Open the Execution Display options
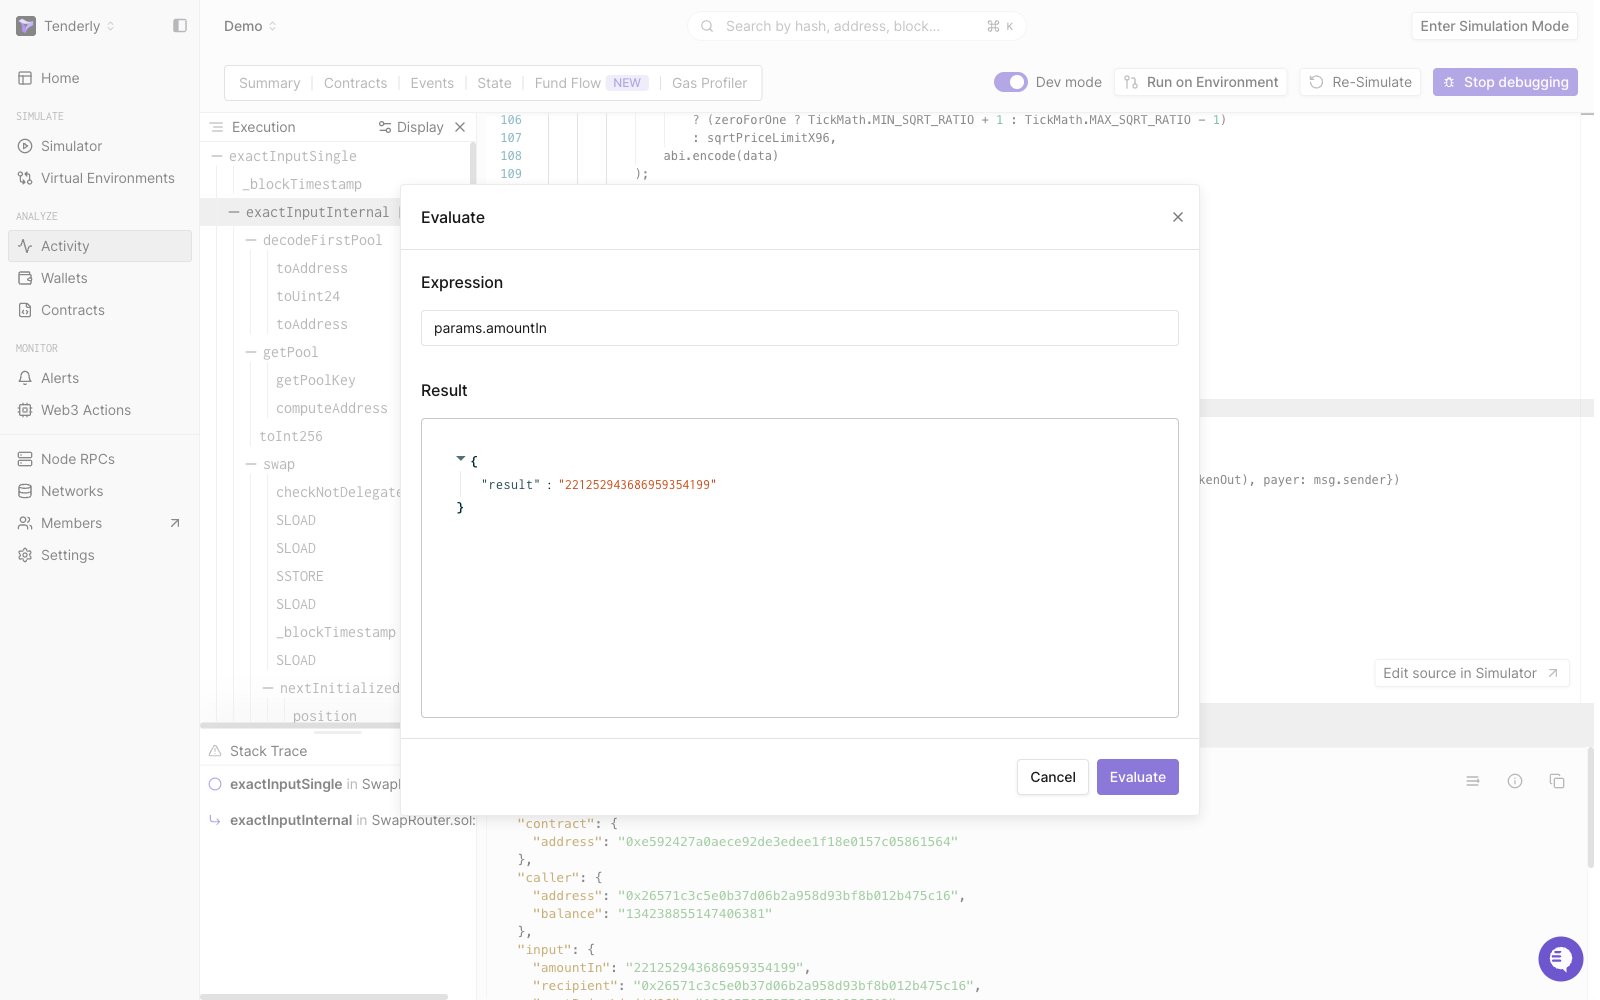 (411, 127)
